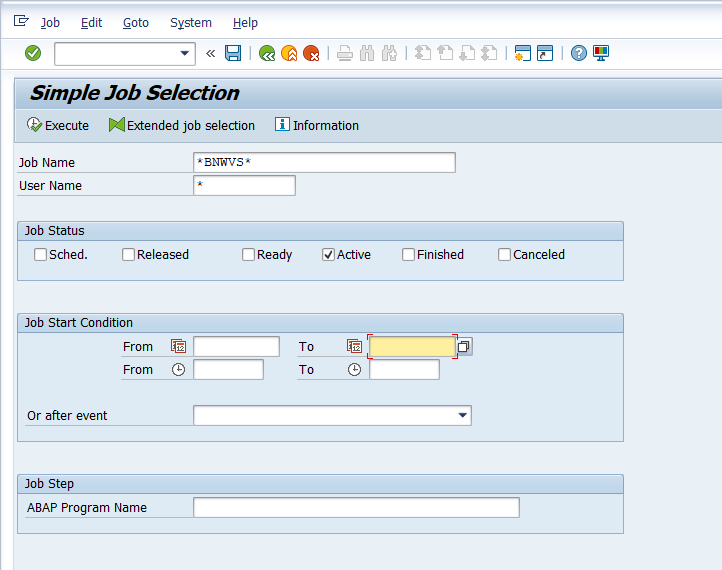The height and width of the screenshot is (570, 722).
Task: Click the orange Exit icon
Action: (x=289, y=53)
